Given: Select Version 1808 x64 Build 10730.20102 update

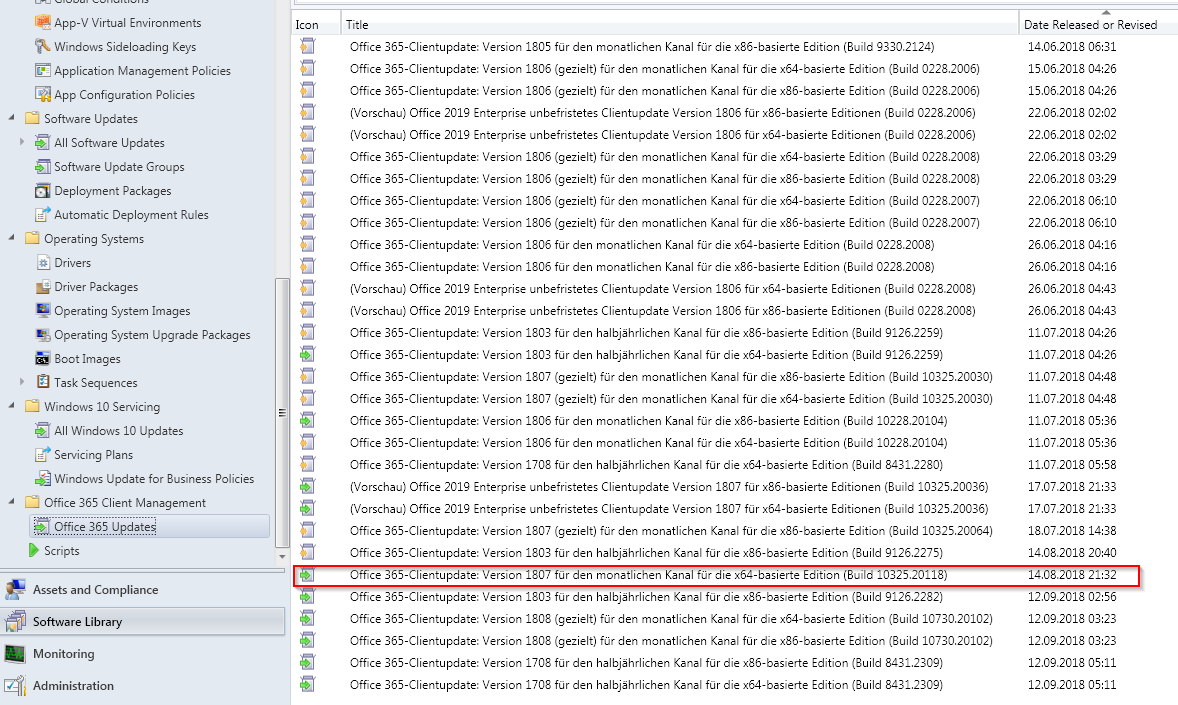Looking at the screenshot, I should coord(671,619).
